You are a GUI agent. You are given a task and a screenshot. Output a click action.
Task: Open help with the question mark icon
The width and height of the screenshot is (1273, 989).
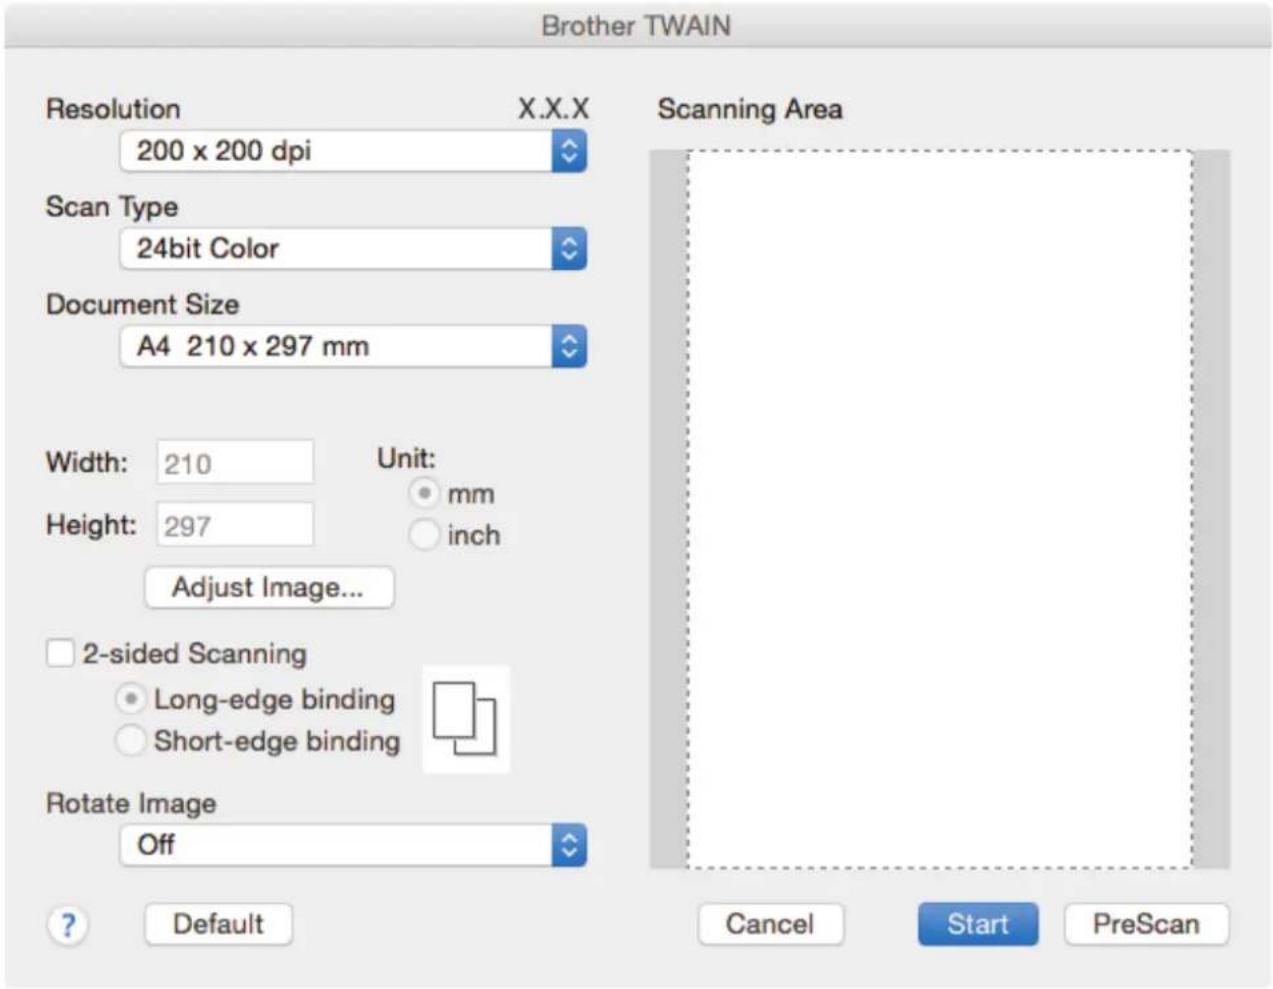click(x=68, y=925)
